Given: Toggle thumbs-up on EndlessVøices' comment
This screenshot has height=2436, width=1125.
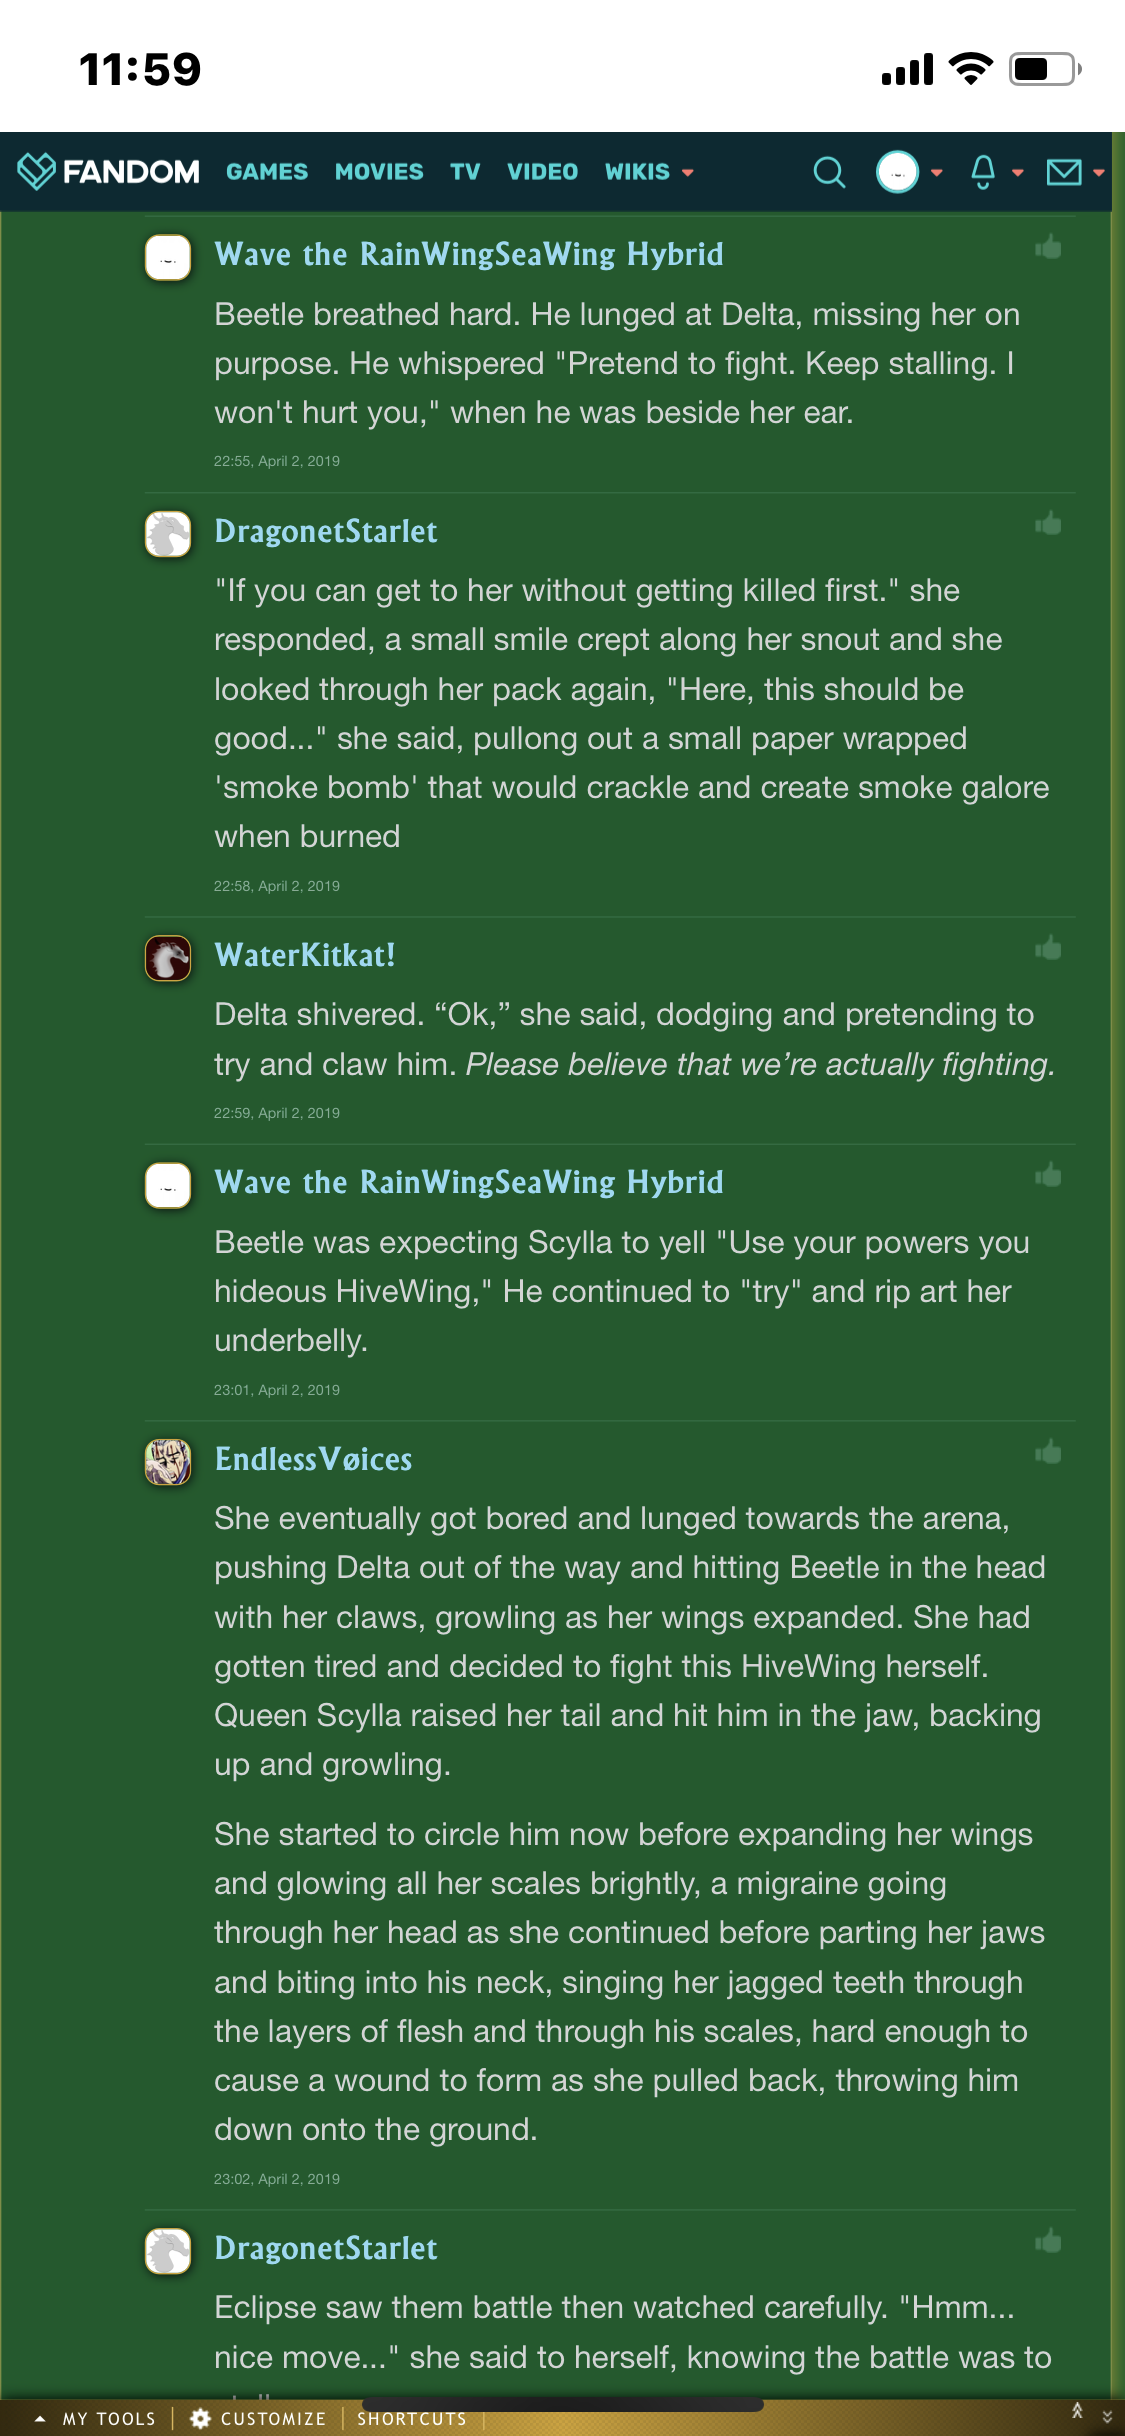Looking at the screenshot, I should click(x=1048, y=1452).
